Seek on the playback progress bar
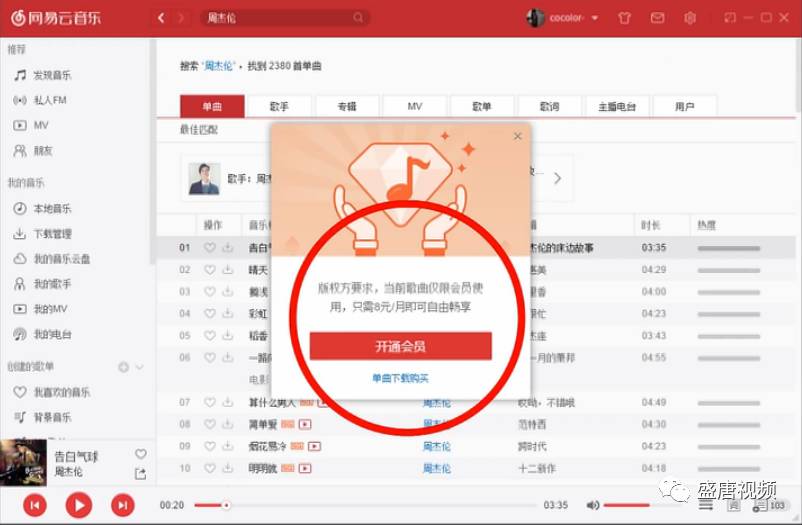The width and height of the screenshot is (802, 525). (365, 506)
